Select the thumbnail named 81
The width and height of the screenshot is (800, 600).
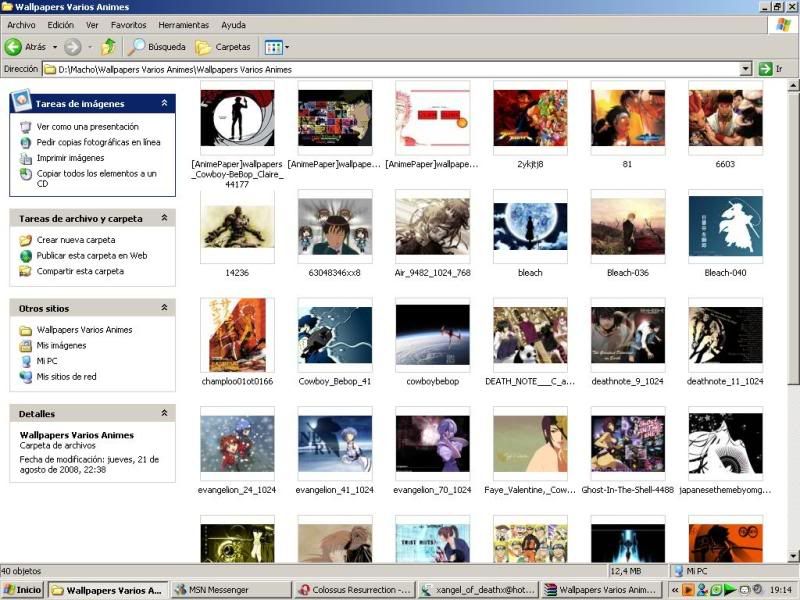click(x=628, y=118)
